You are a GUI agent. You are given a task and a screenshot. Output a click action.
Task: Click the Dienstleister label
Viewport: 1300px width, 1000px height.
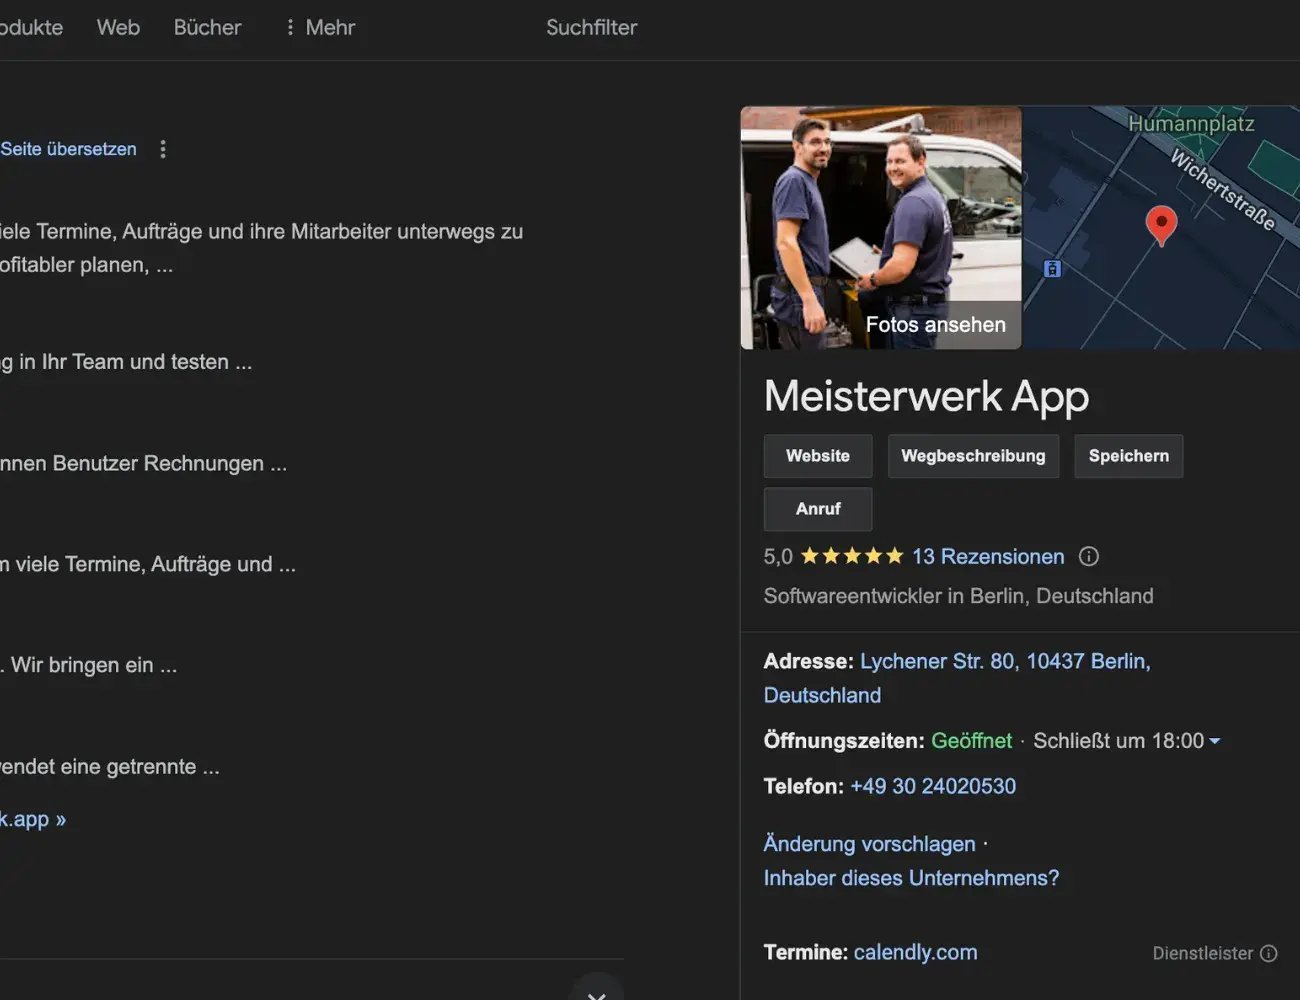[1202, 953]
